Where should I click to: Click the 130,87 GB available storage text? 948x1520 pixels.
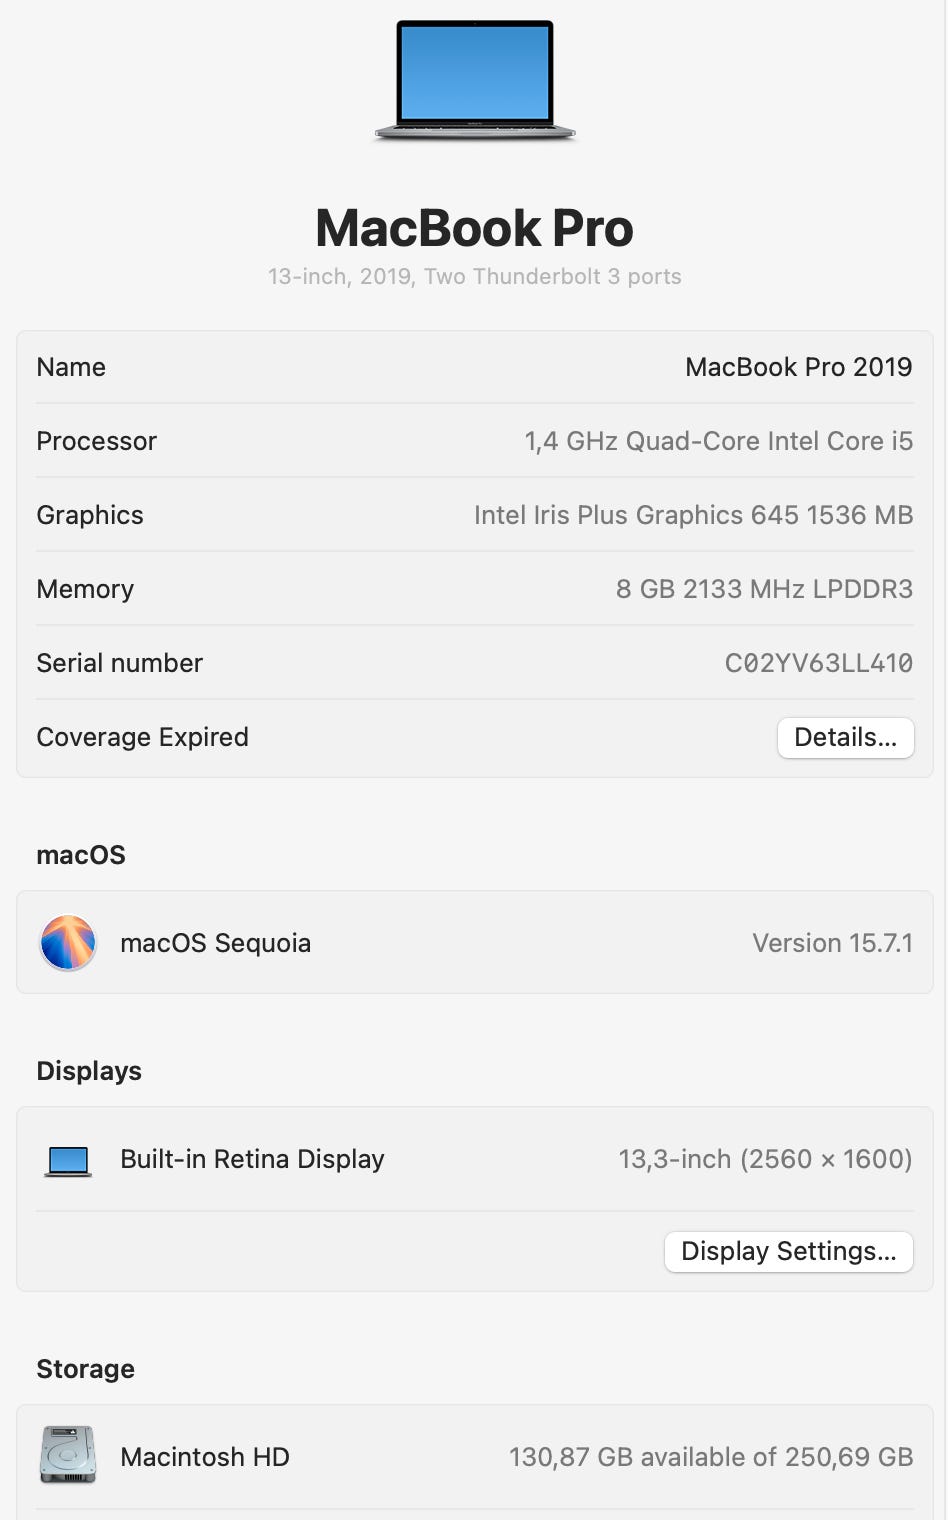point(711,1457)
